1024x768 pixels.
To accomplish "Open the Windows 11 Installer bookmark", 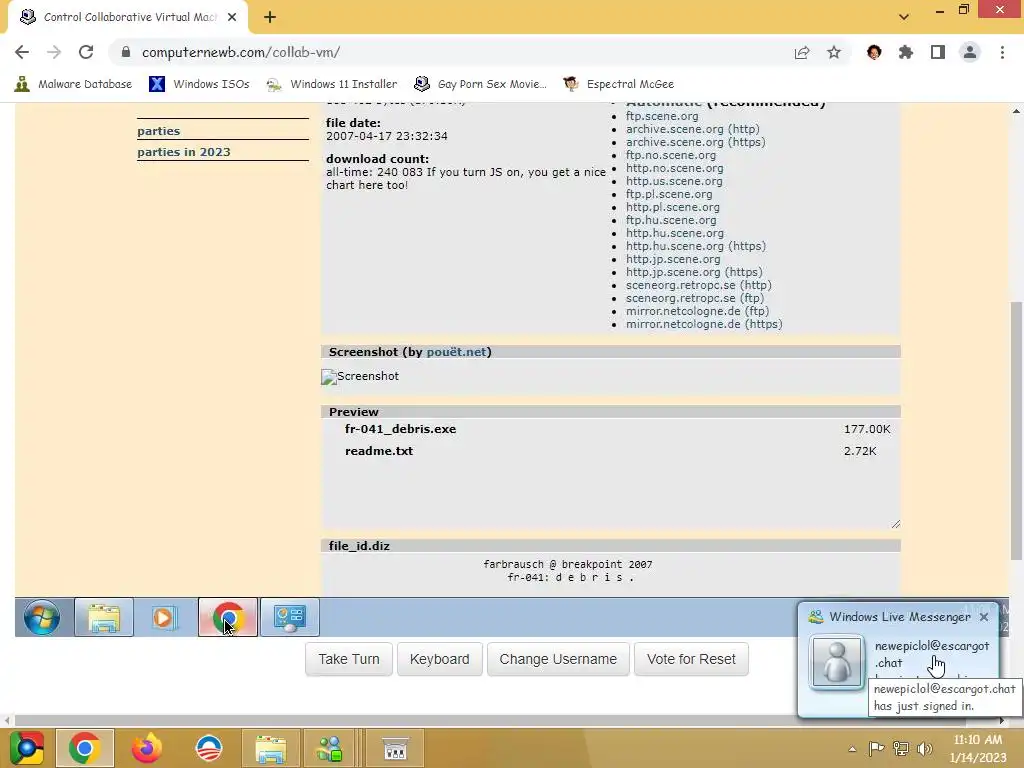I will tap(332, 84).
